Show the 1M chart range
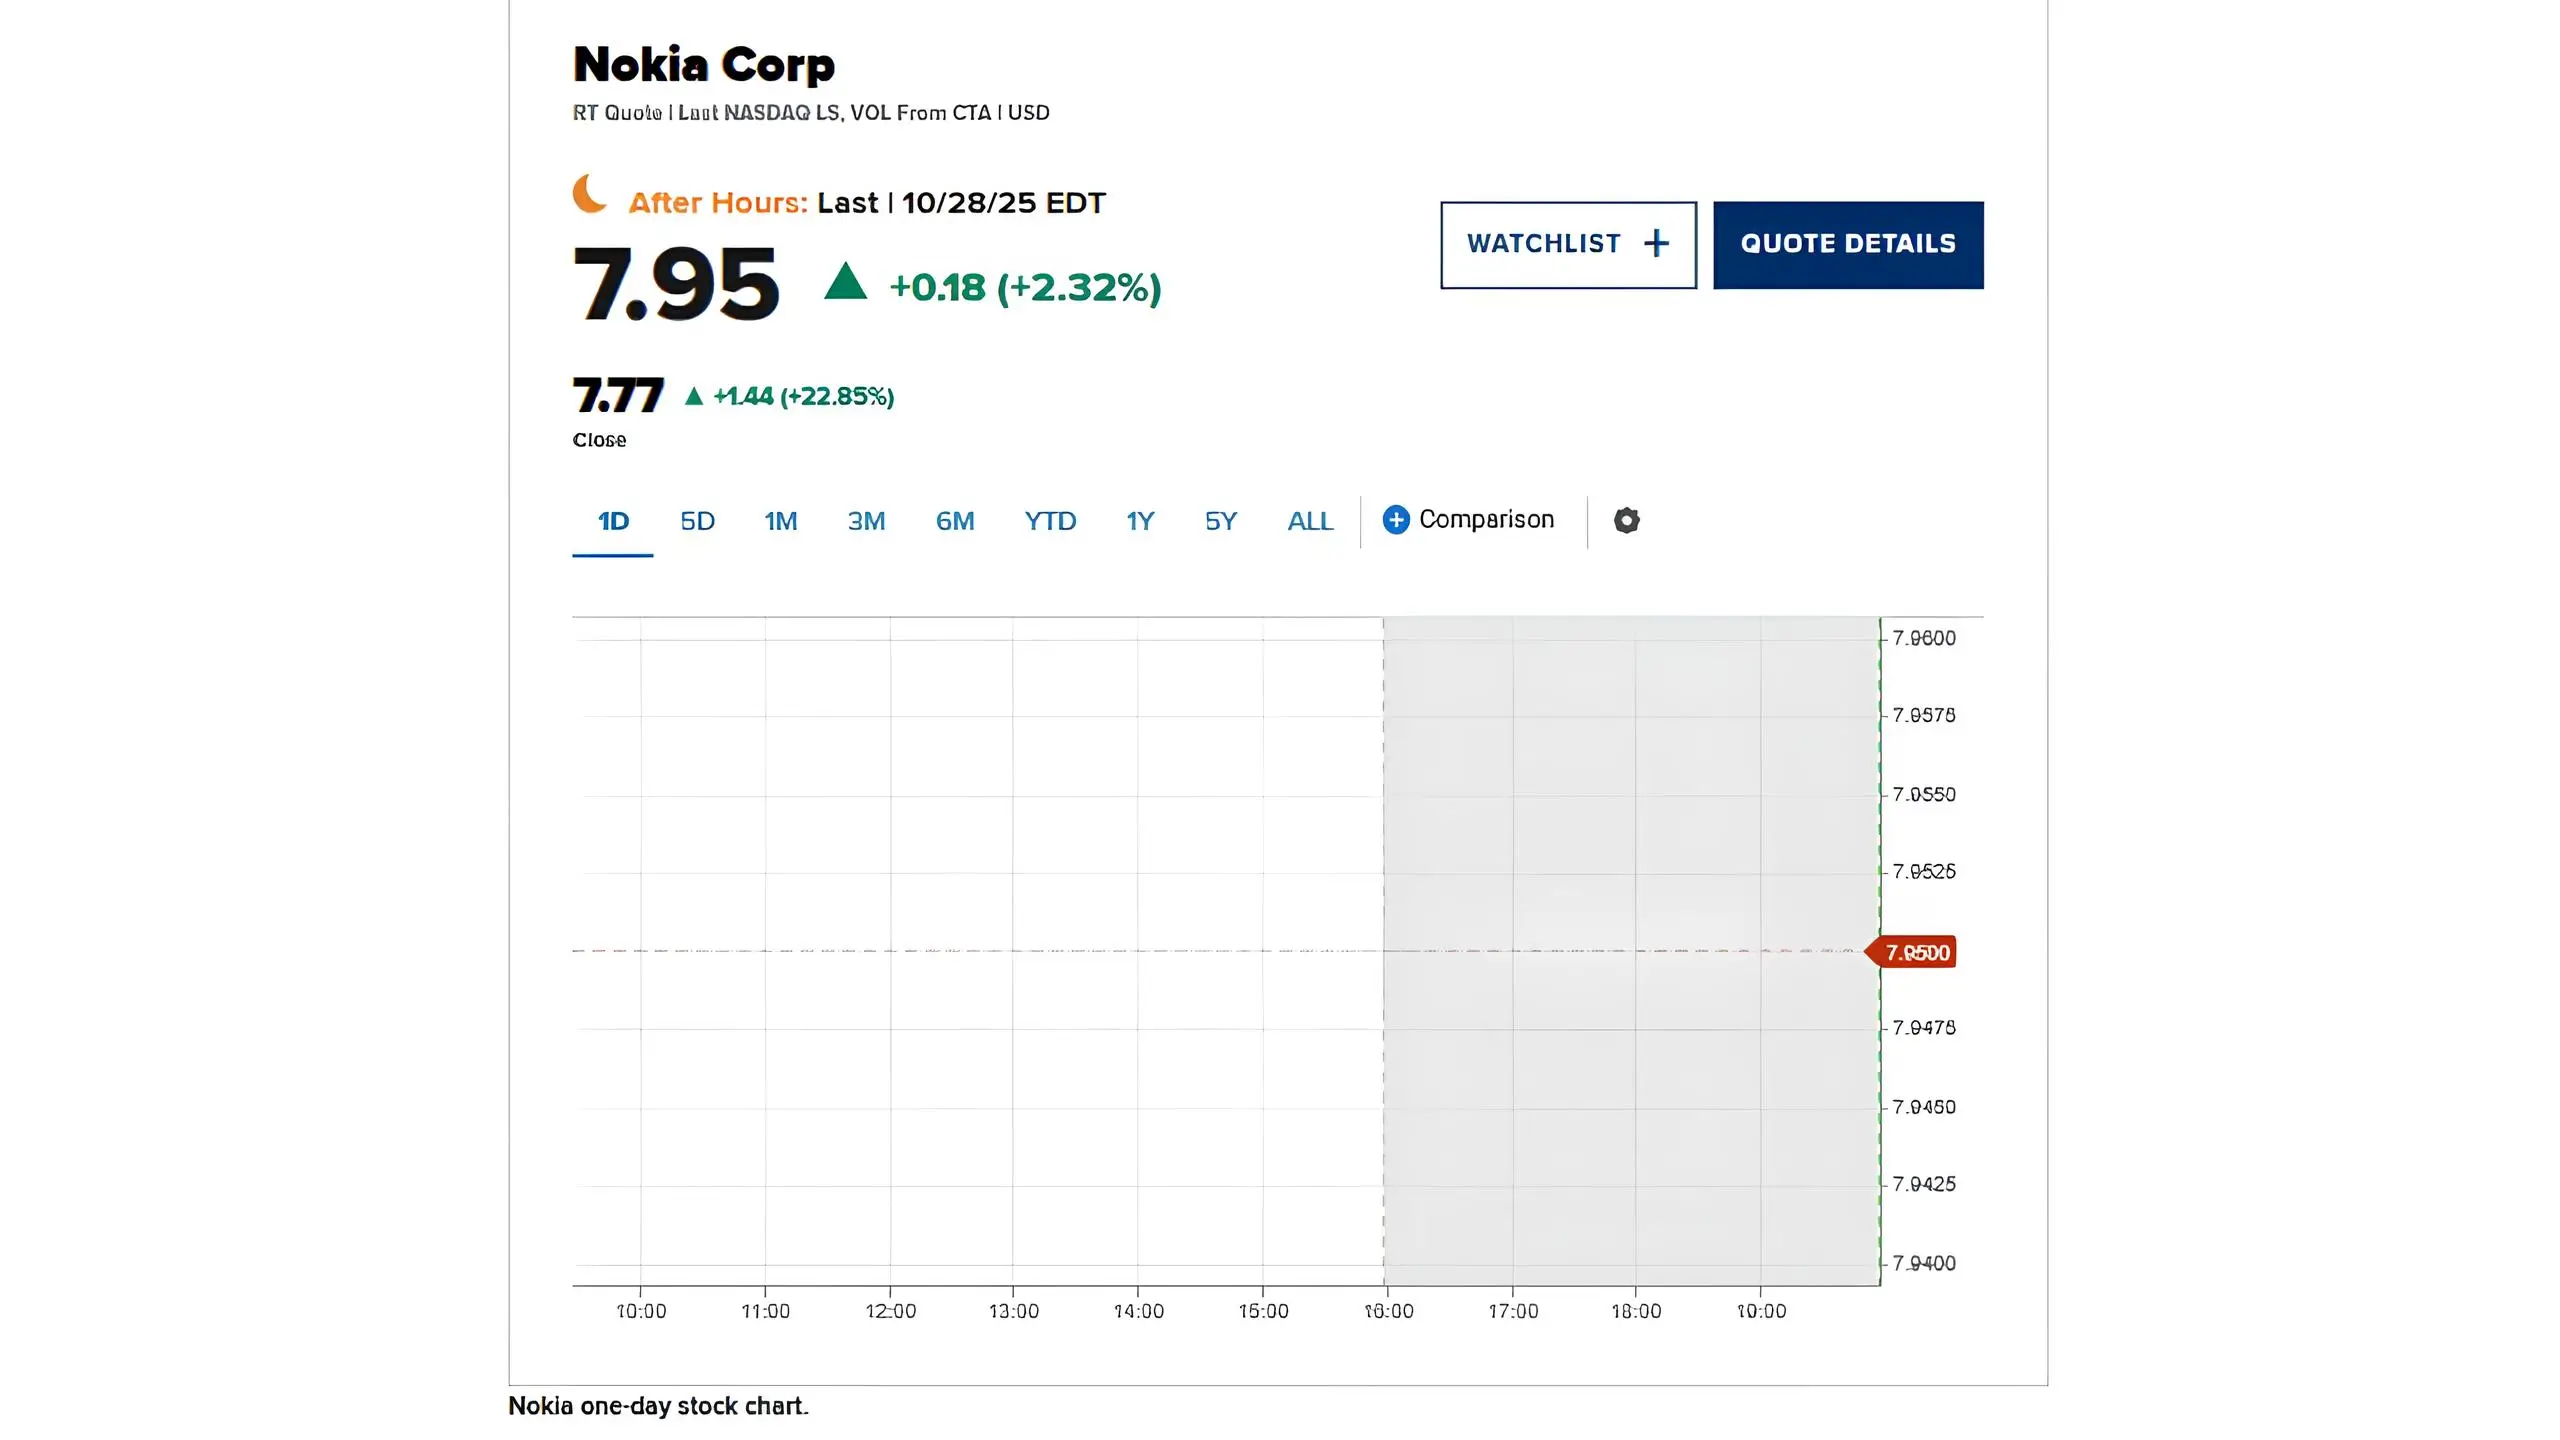 tap(780, 521)
